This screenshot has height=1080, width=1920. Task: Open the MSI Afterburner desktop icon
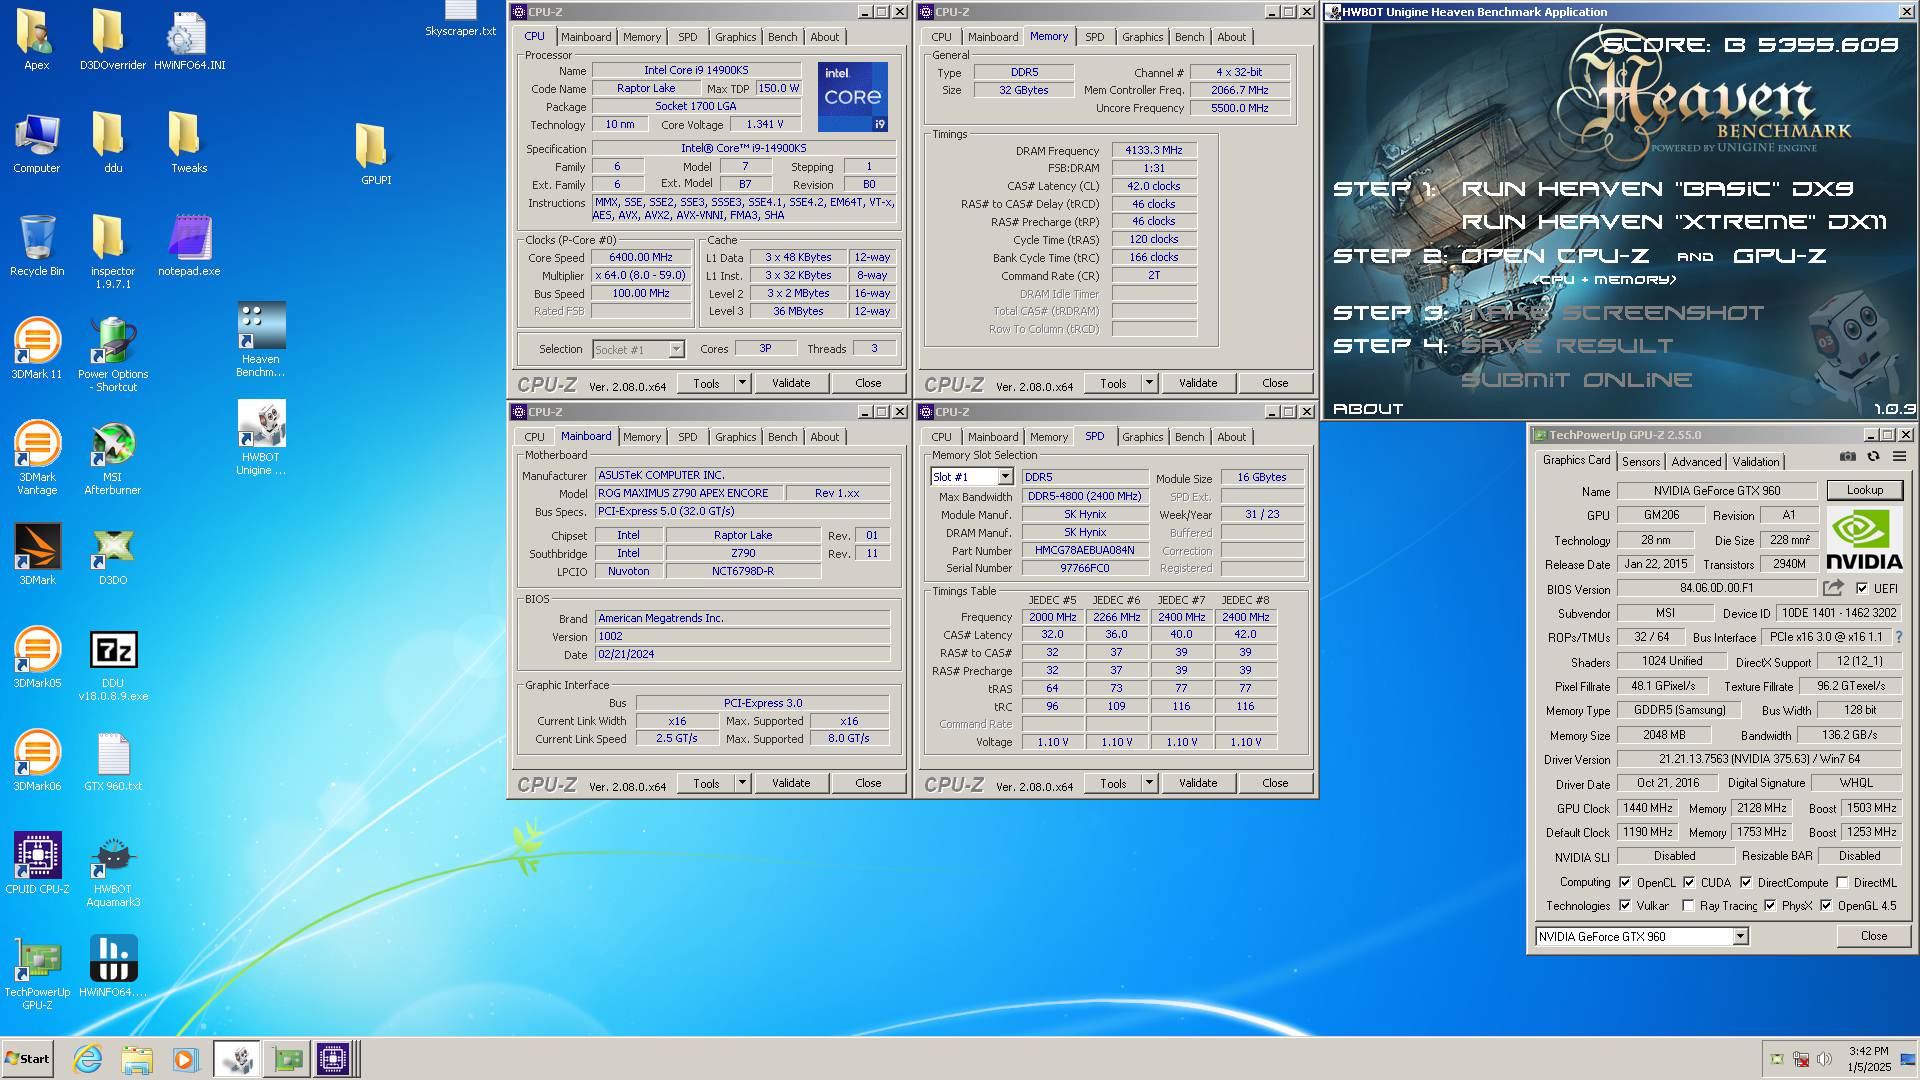click(x=113, y=458)
